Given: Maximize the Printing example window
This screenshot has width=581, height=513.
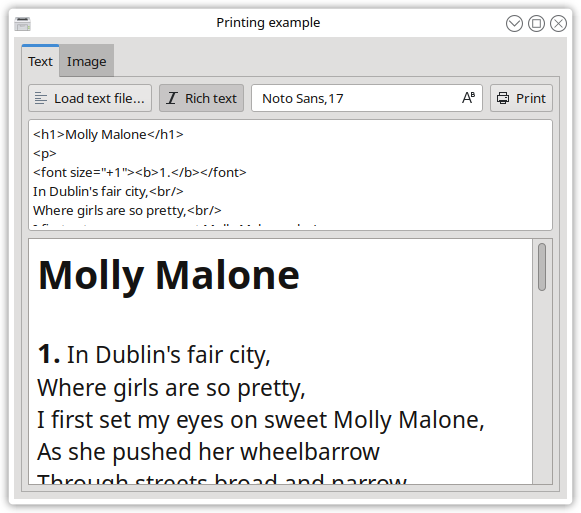Looking at the screenshot, I should click(x=536, y=24).
